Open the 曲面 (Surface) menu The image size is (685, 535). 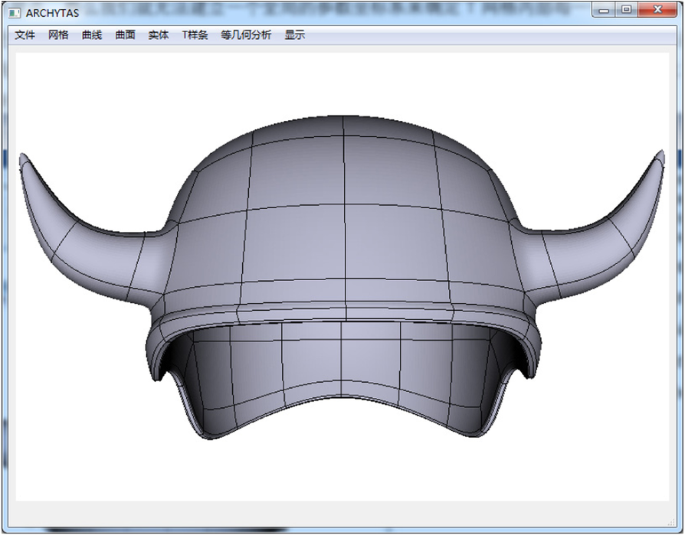125,35
